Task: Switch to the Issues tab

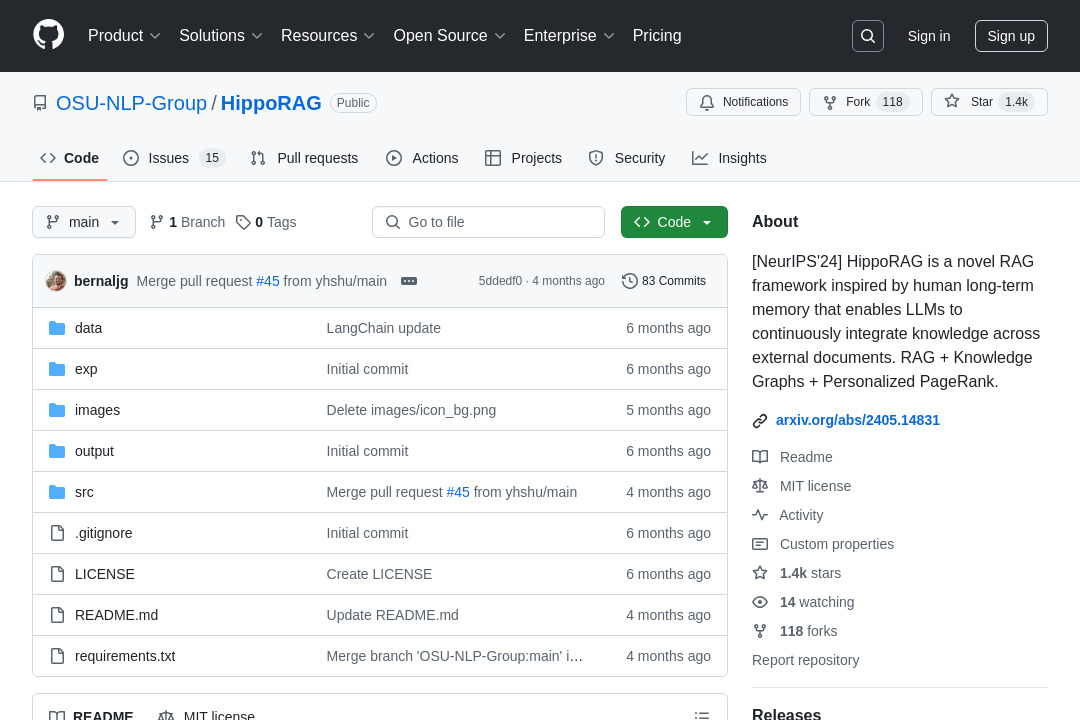Action: coord(174,158)
